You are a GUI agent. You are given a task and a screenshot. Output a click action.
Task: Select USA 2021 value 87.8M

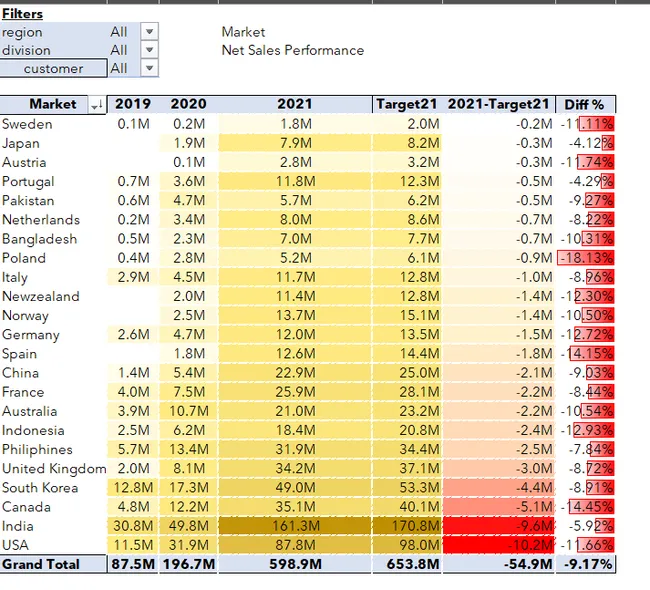click(295, 545)
